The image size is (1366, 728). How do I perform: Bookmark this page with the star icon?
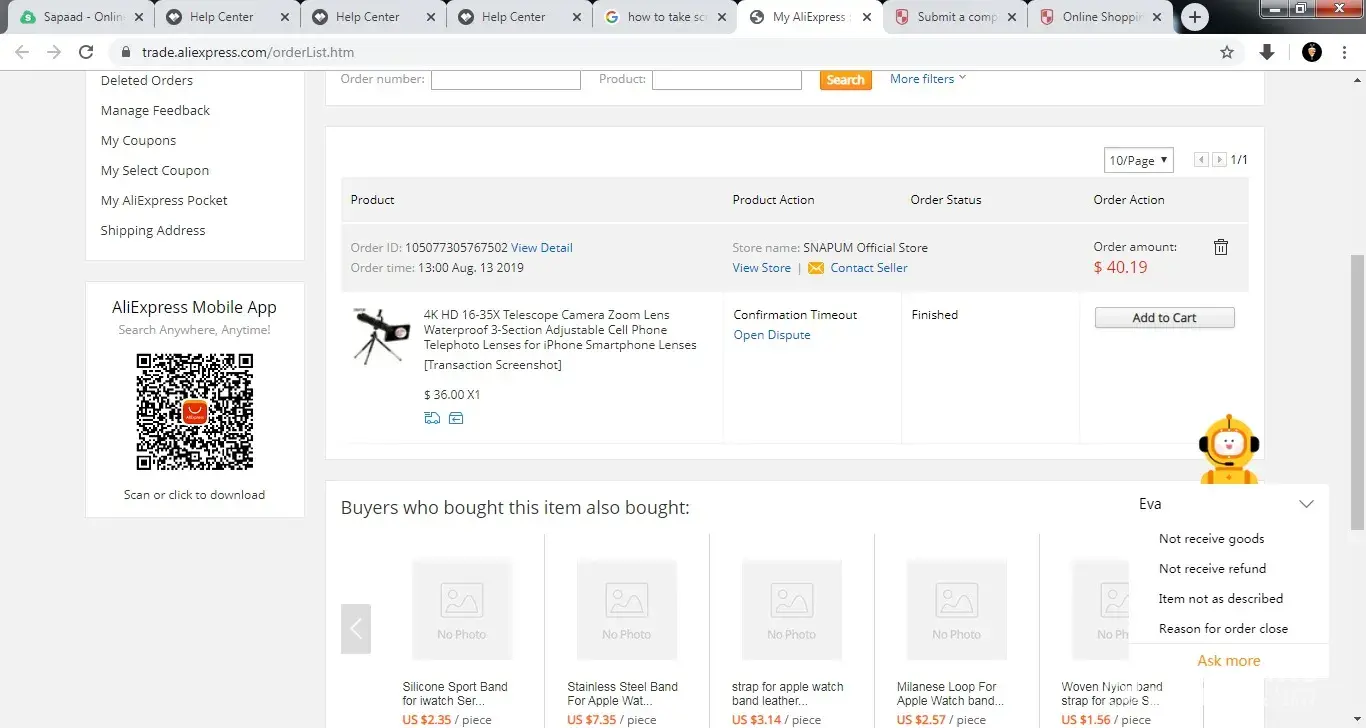coord(1227,52)
